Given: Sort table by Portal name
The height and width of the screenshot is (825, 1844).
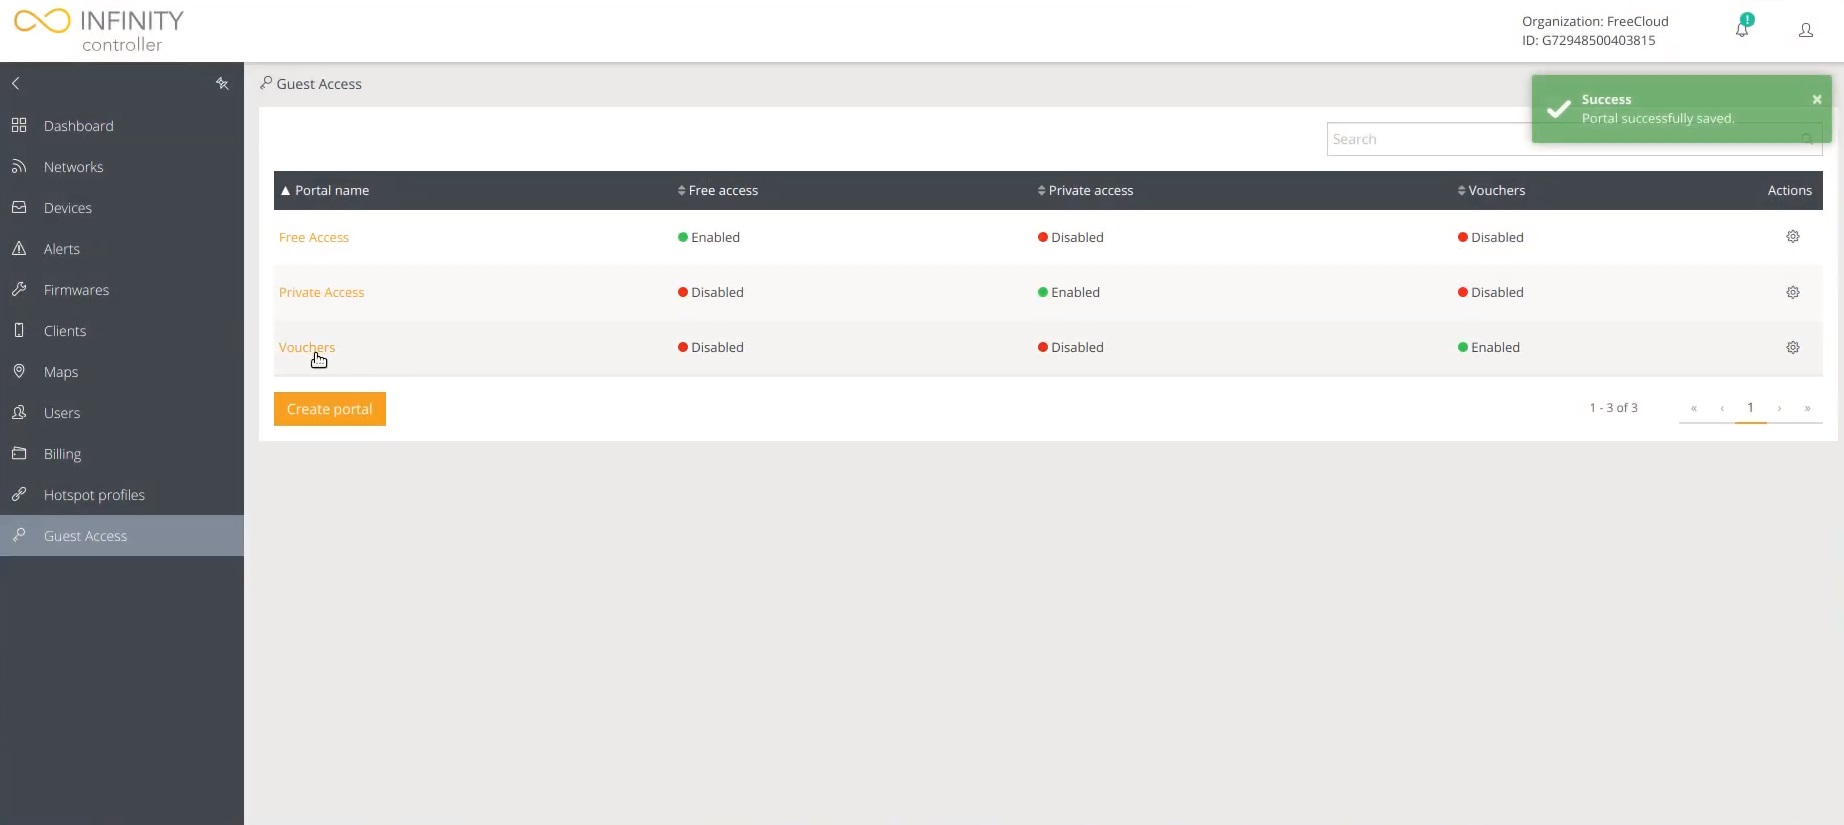Looking at the screenshot, I should [325, 190].
